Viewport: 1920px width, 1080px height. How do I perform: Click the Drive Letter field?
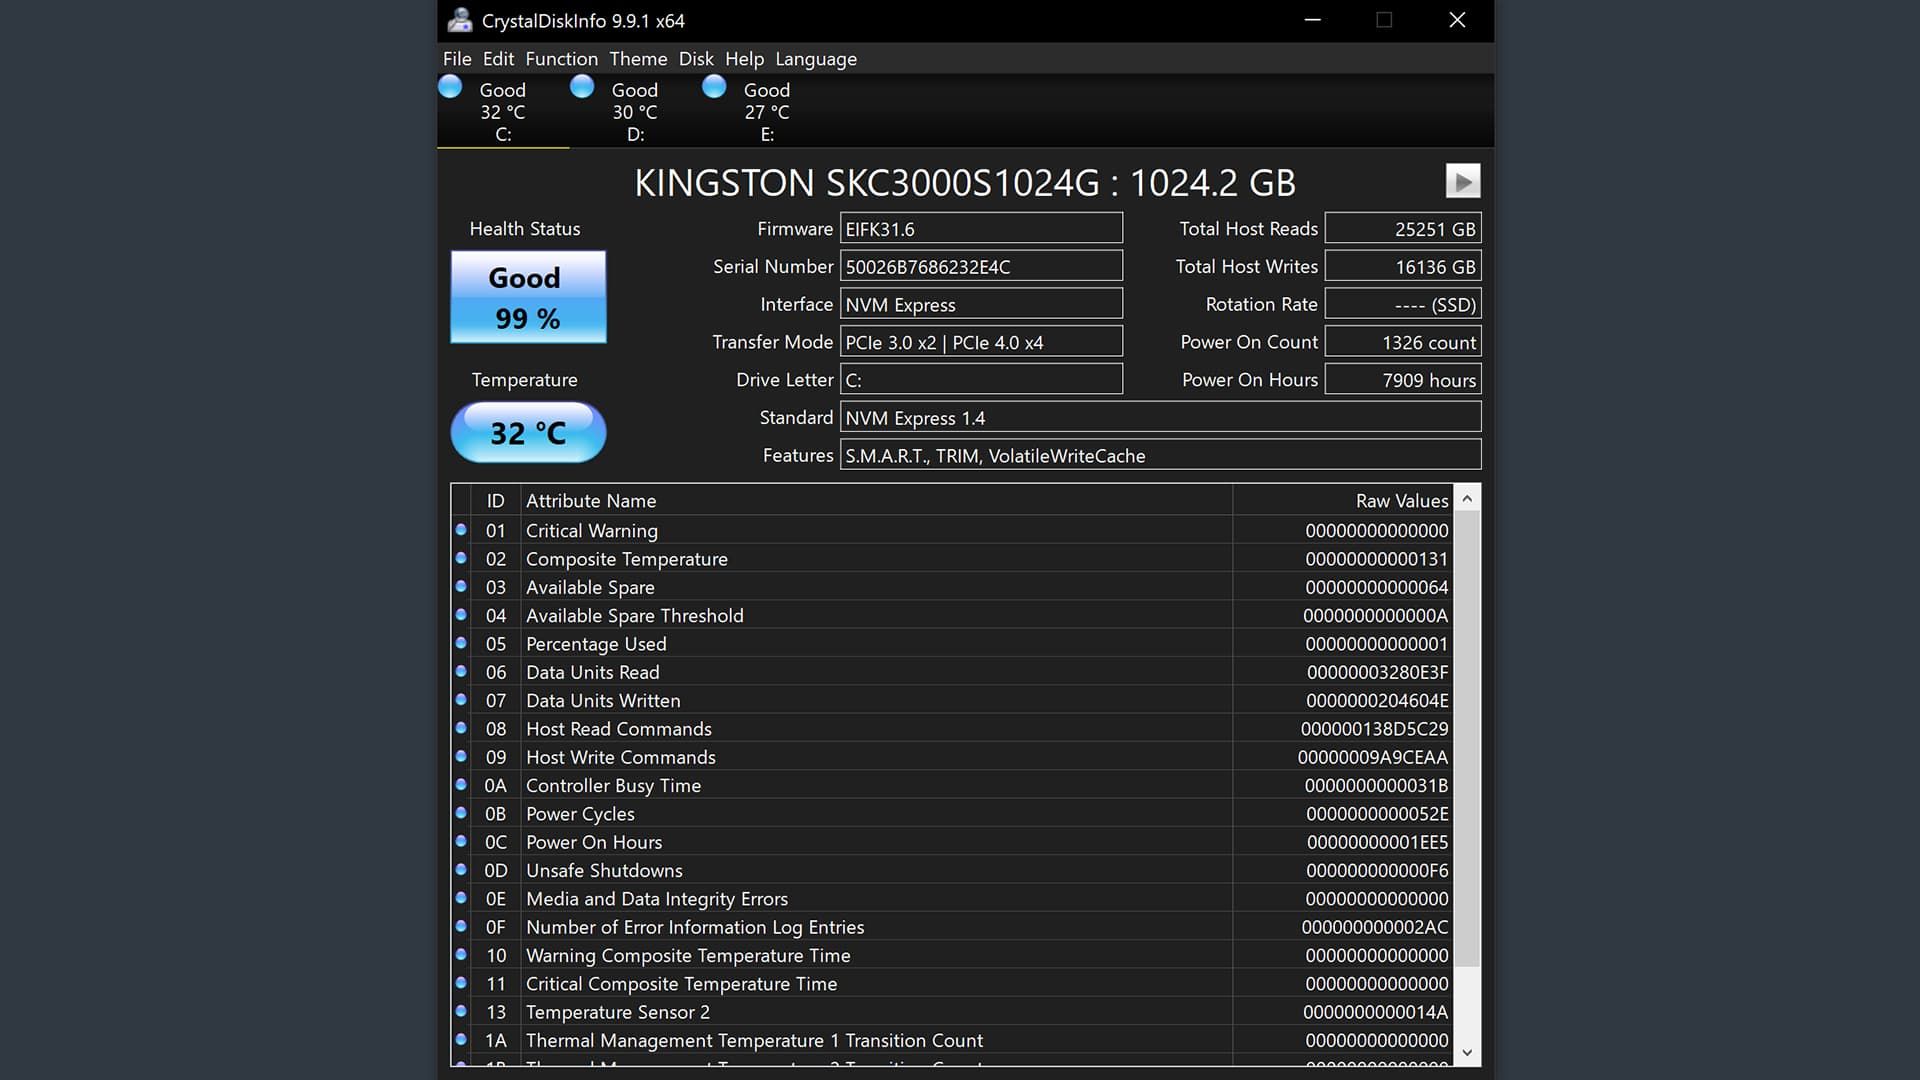981,380
